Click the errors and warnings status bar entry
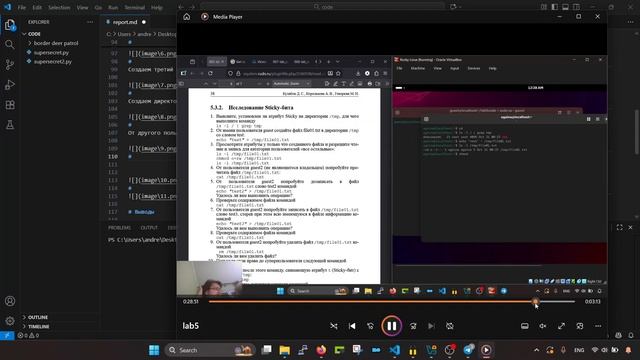 coord(28,336)
